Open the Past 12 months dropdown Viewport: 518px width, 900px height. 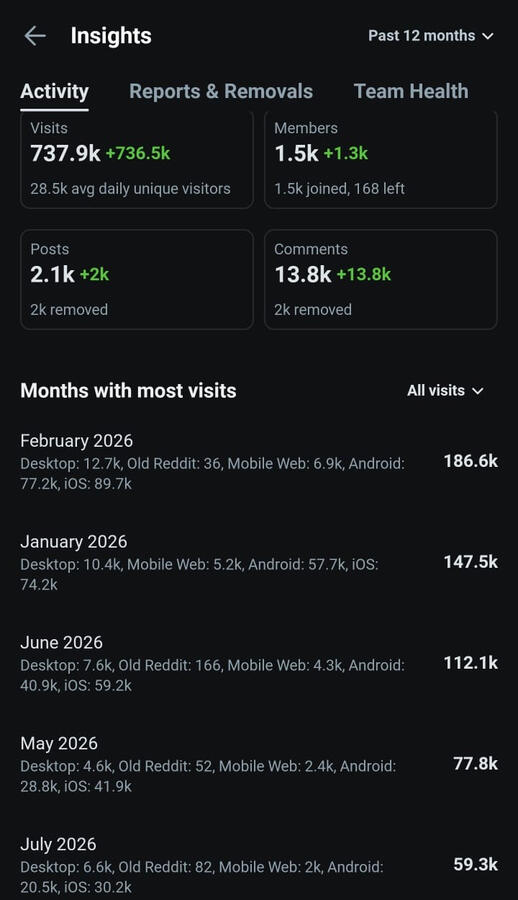(431, 36)
